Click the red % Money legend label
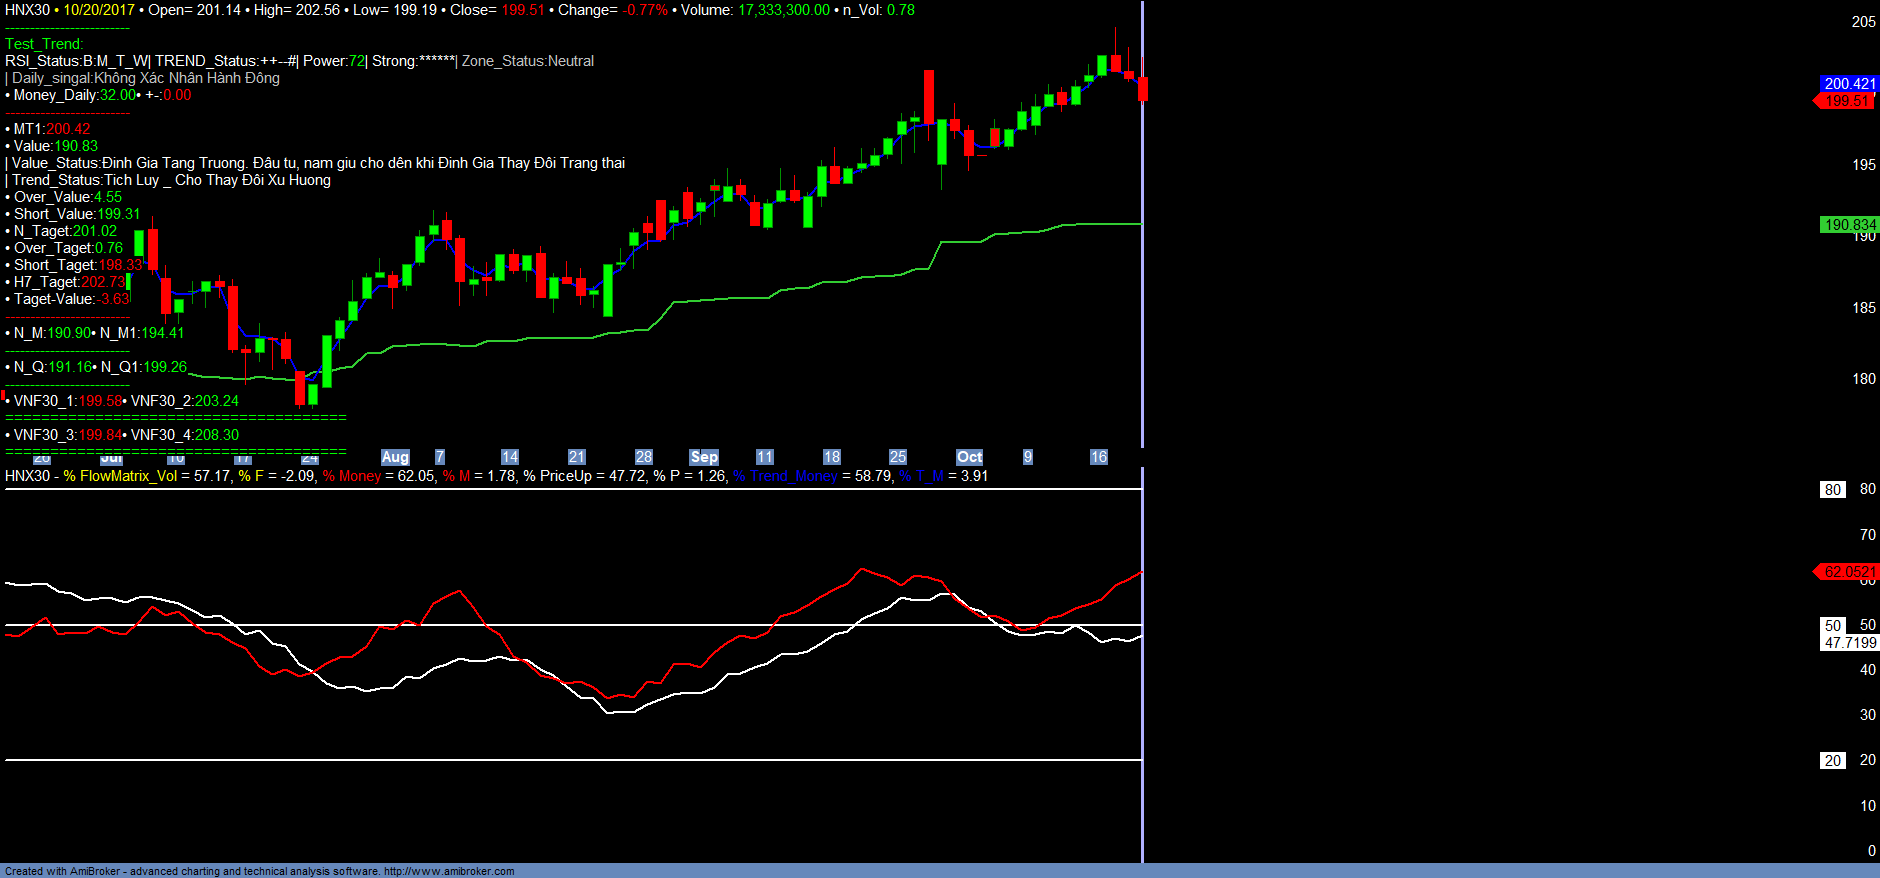The image size is (1880, 878). click(x=352, y=476)
